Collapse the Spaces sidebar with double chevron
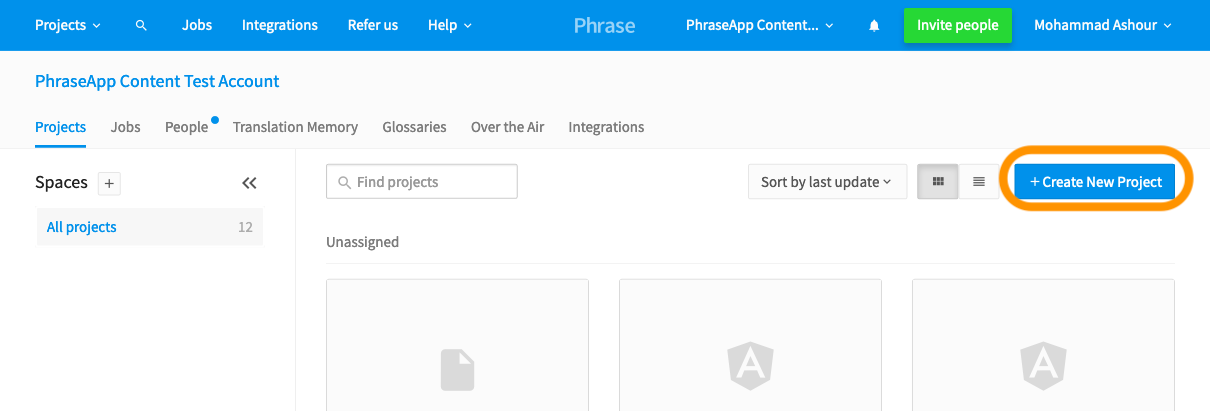Screen dimensions: 1210x411 pyautogui.click(x=249, y=183)
